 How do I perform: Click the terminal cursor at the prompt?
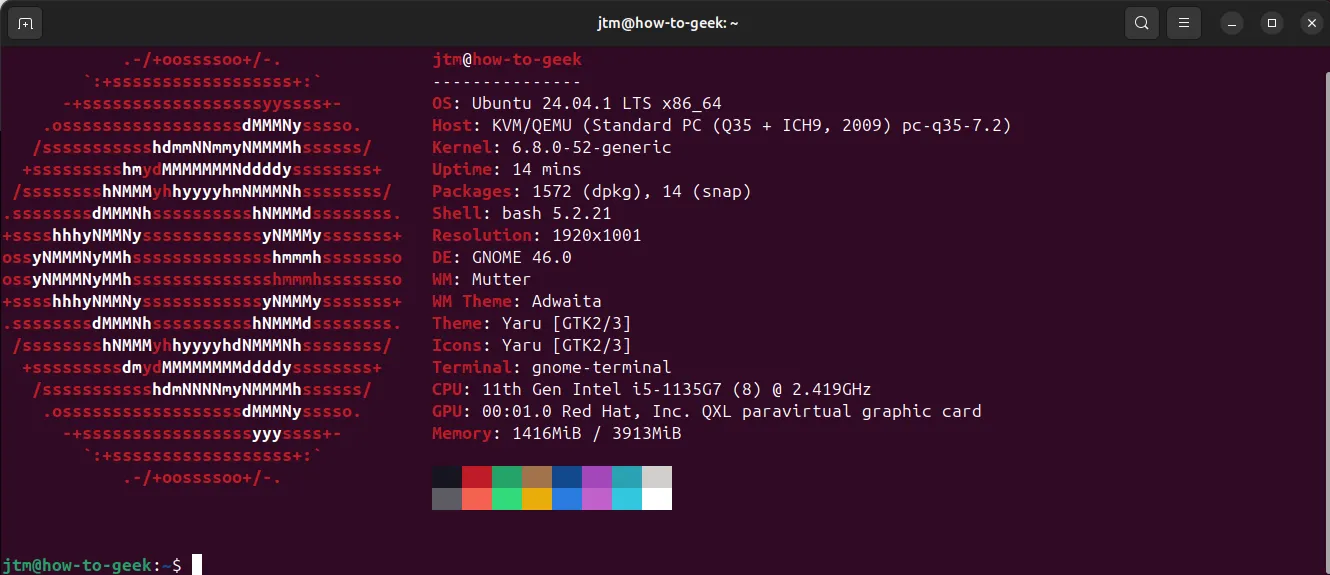[197, 565]
